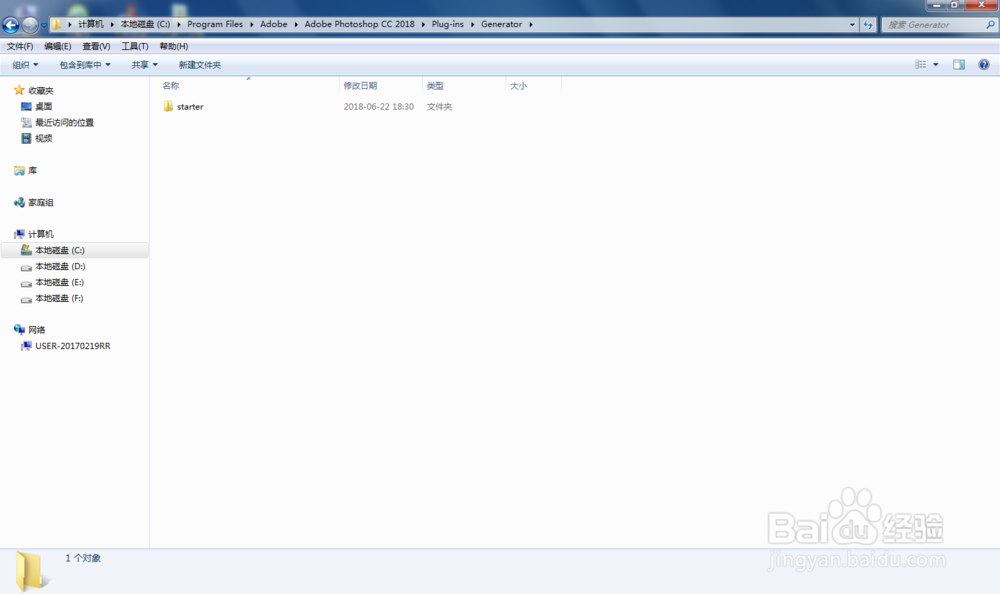The height and width of the screenshot is (594, 1000).
Task: Click the help question mark icon
Action: point(984,64)
